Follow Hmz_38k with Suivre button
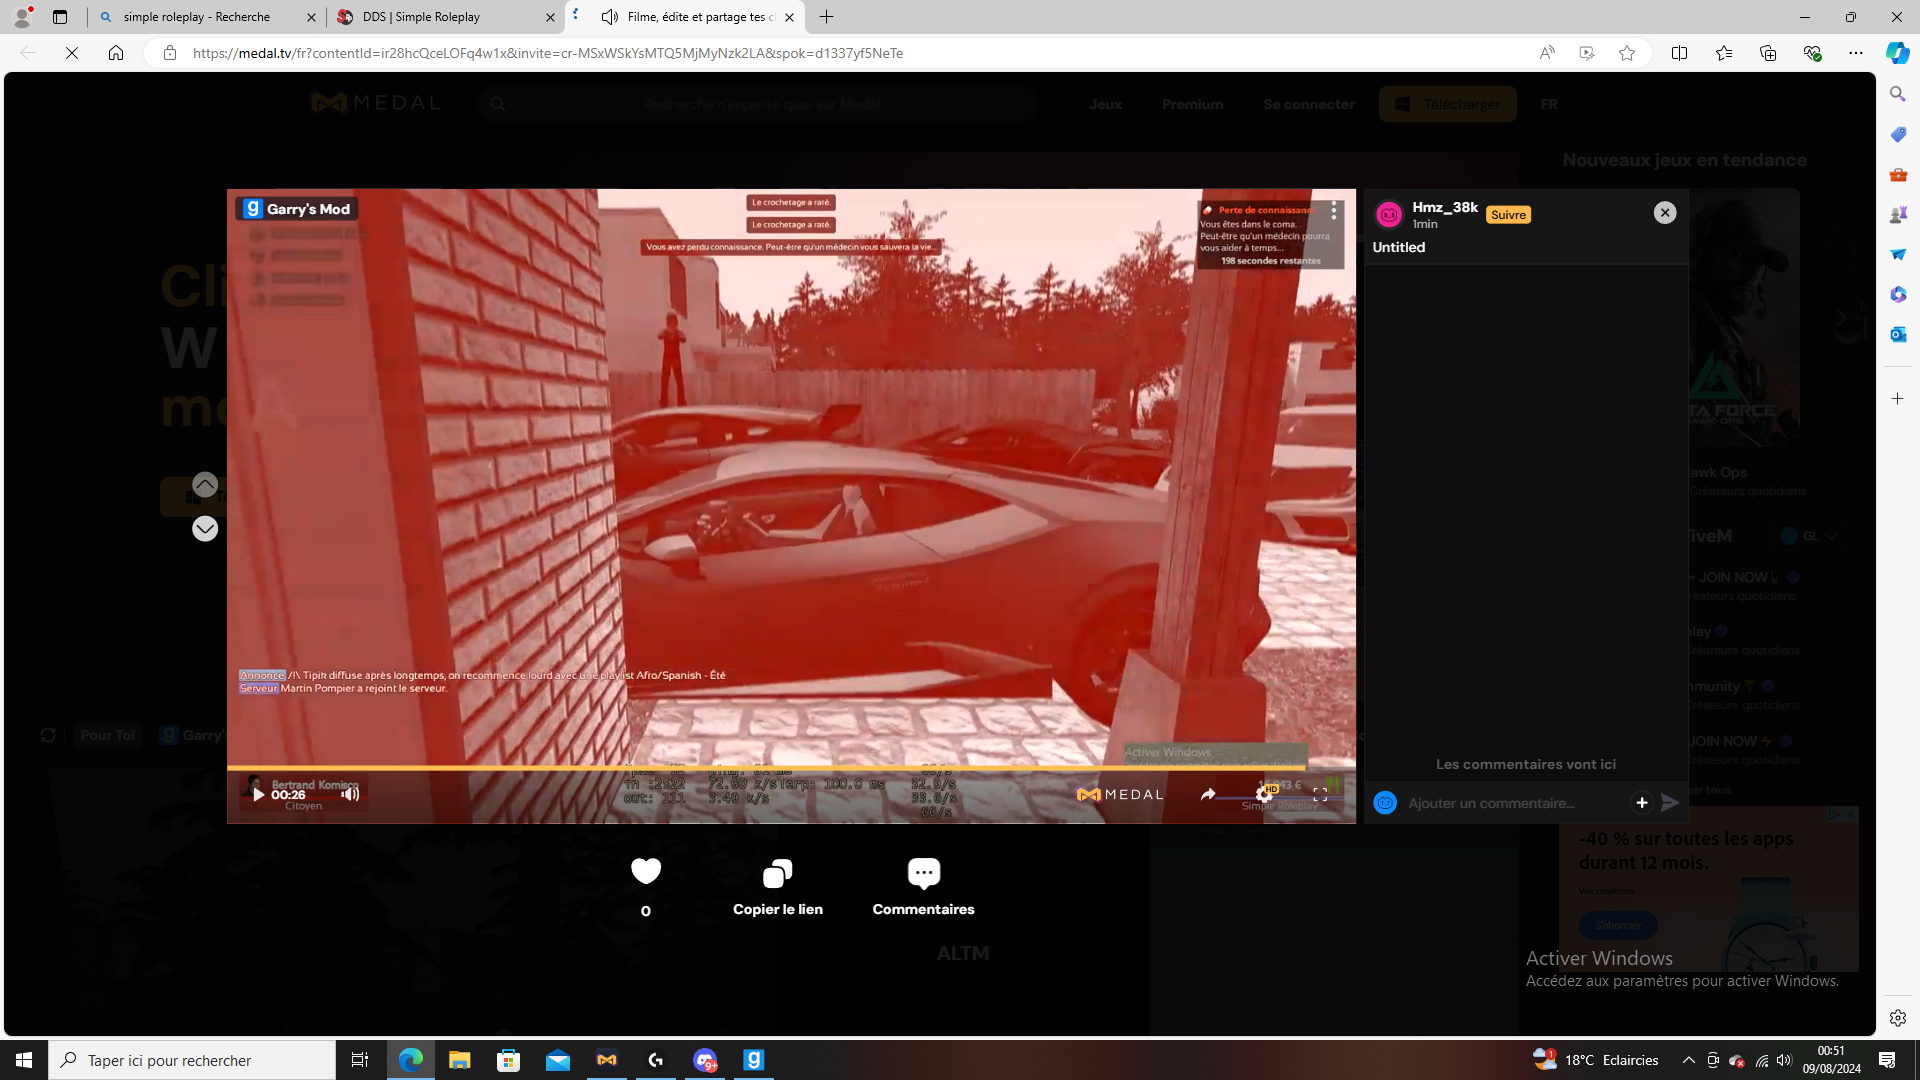 (x=1508, y=215)
